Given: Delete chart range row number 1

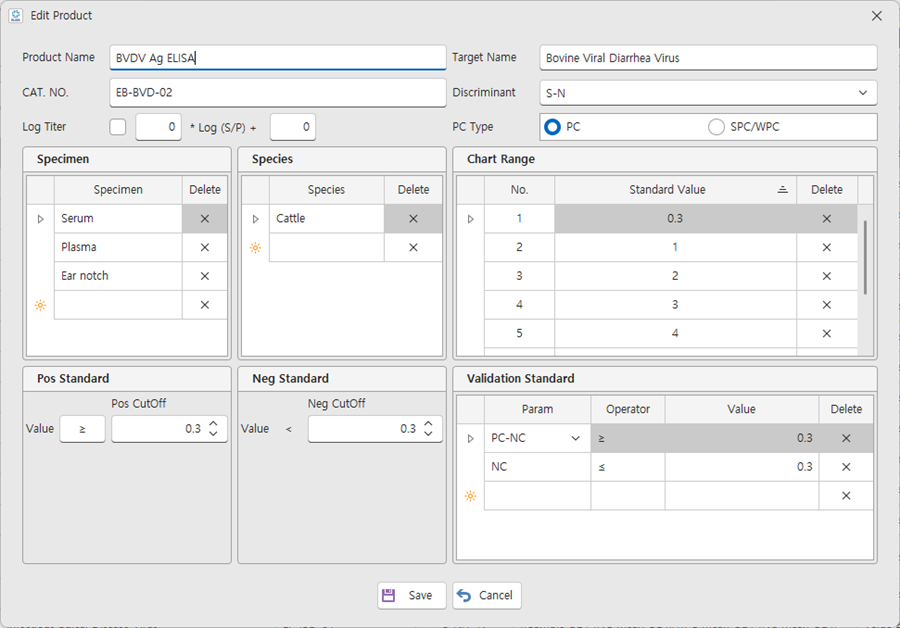Looking at the screenshot, I should 827,219.
